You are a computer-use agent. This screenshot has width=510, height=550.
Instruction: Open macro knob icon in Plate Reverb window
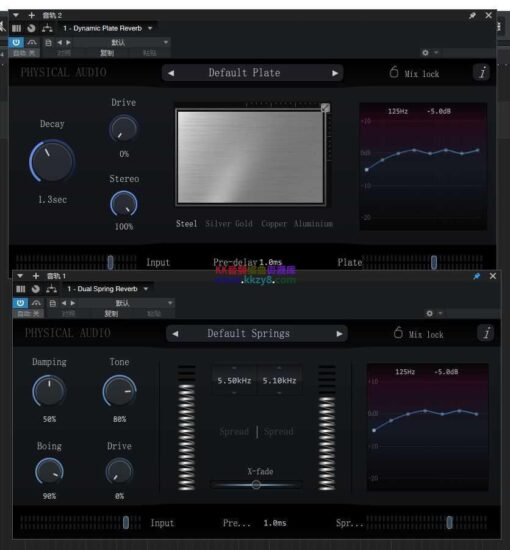[31, 28]
